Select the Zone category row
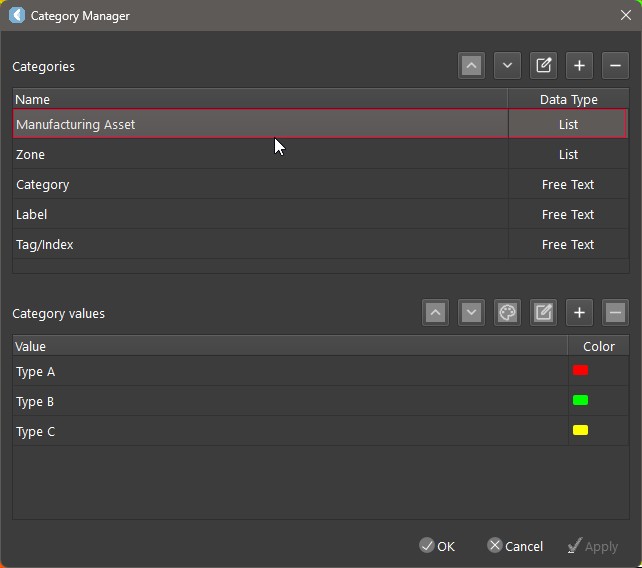642x568 pixels. pyautogui.click(x=260, y=155)
